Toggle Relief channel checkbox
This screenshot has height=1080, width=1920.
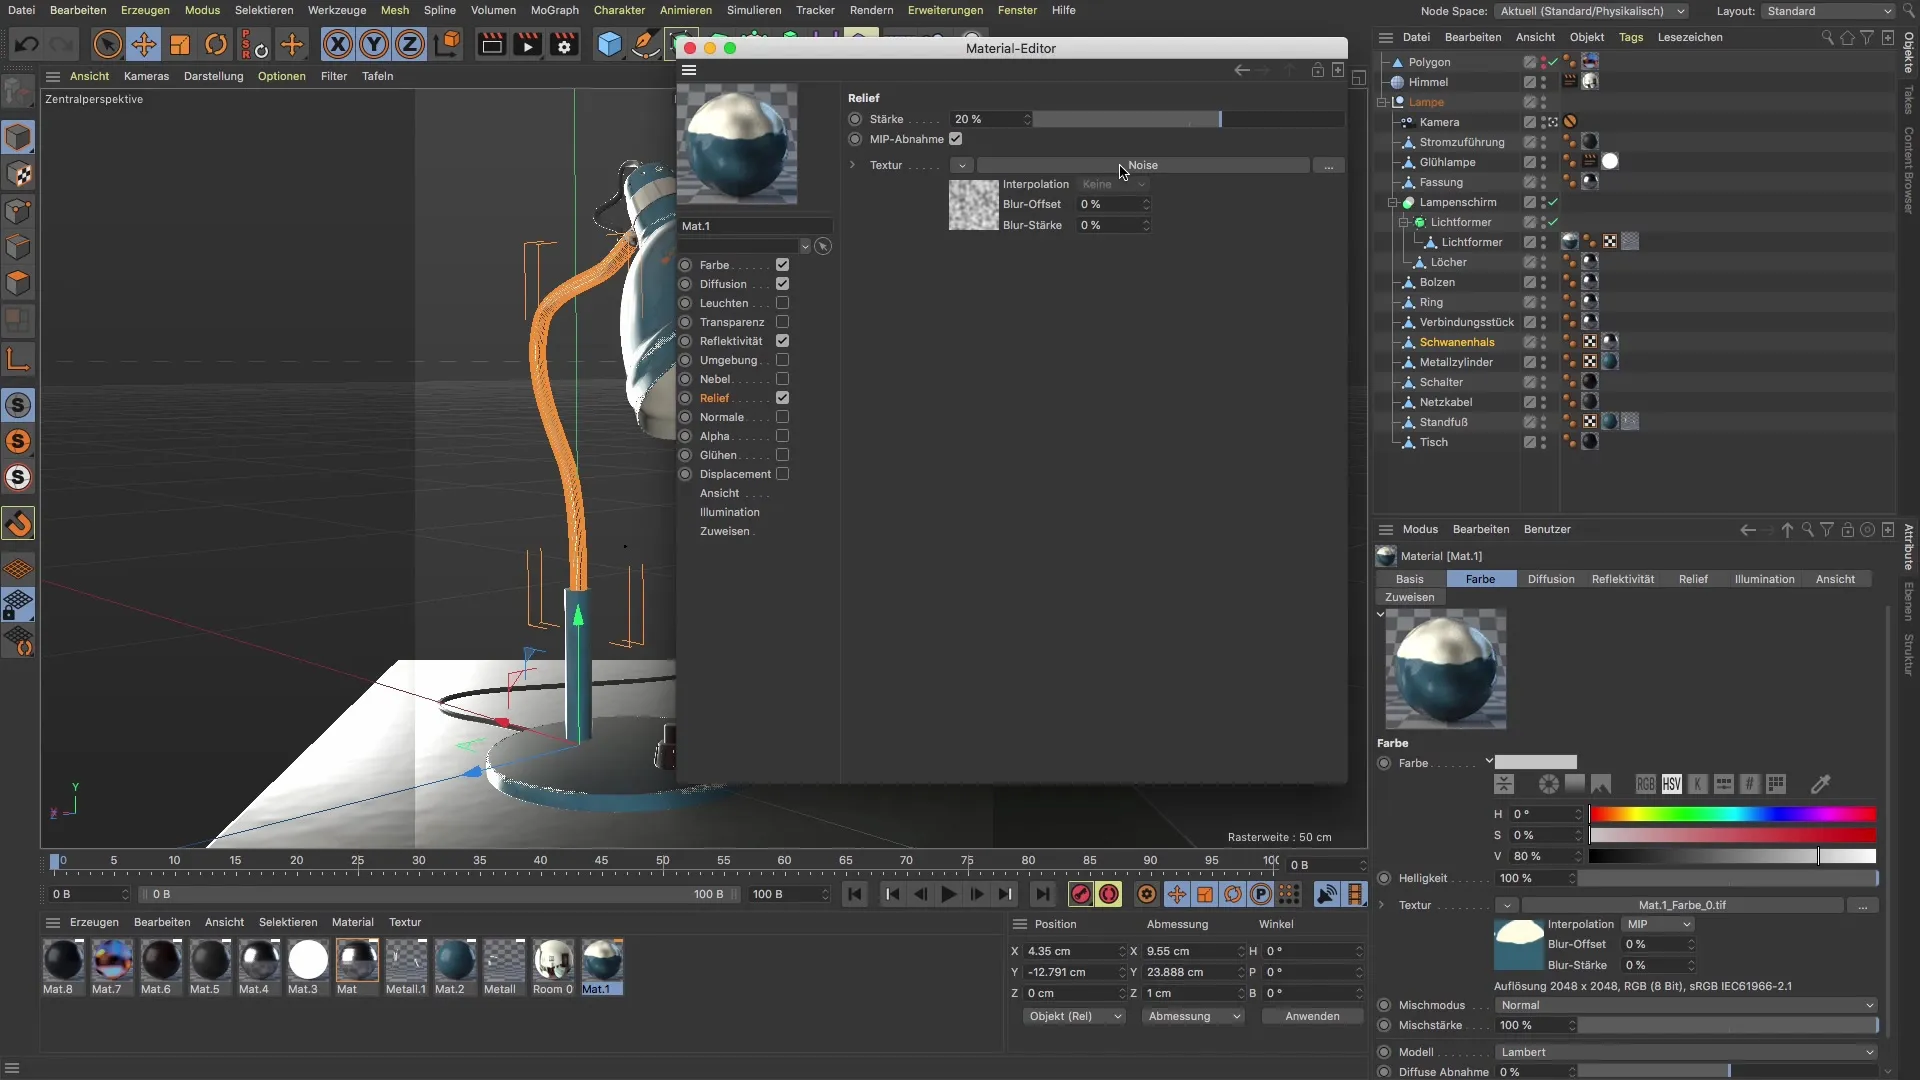click(782, 398)
